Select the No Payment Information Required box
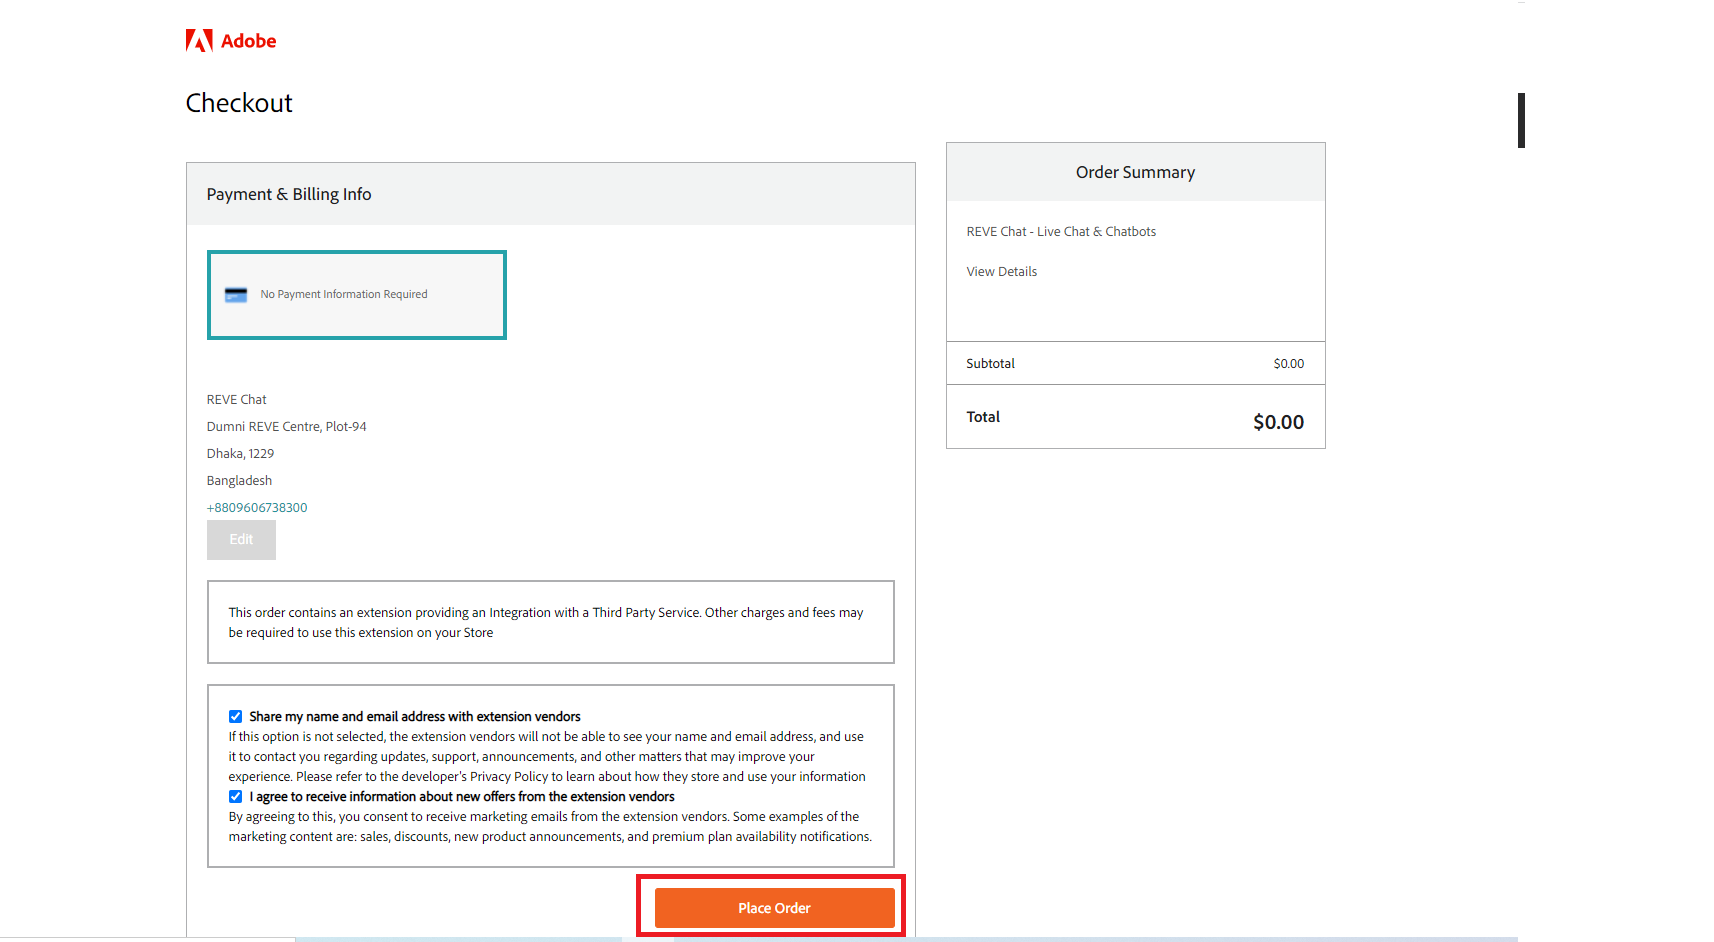Image resolution: width=1714 pixels, height=942 pixels. (x=357, y=295)
